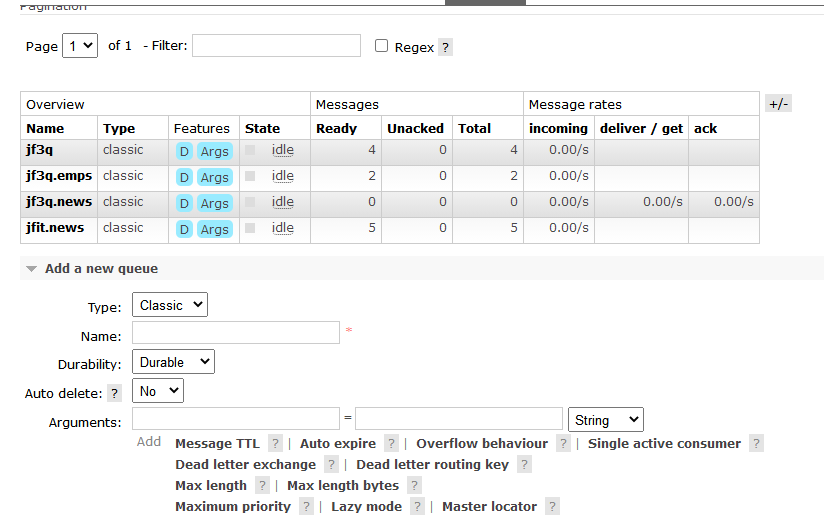Click the Args badge for jf3q.news
824x520 pixels.
coord(214,203)
